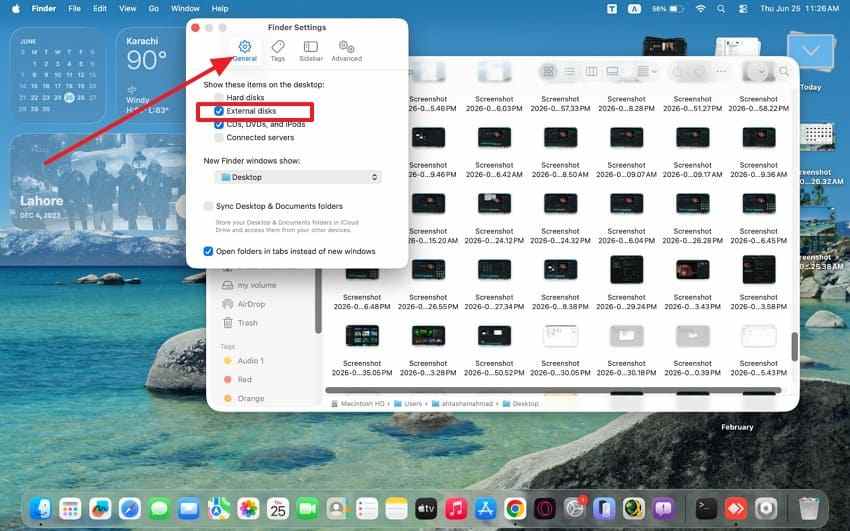Open the Window menu

185,9
